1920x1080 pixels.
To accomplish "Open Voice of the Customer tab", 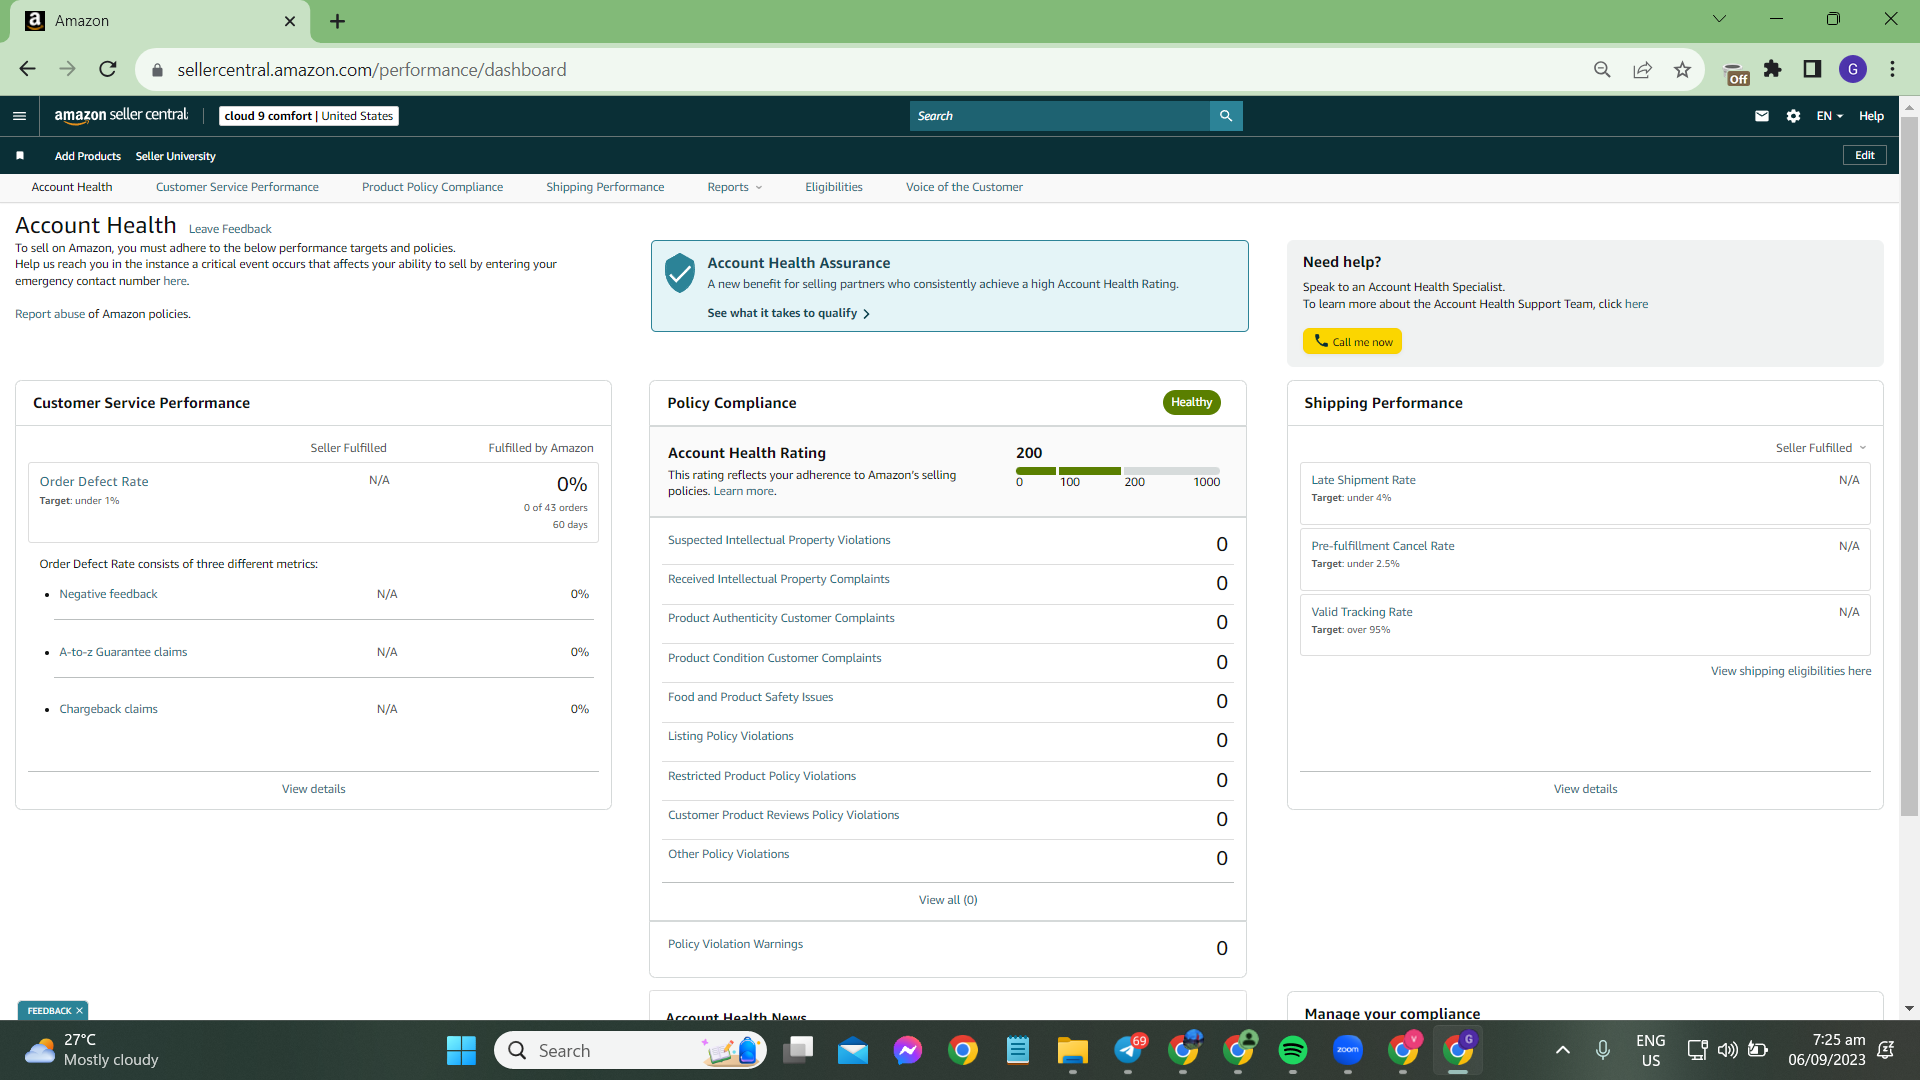I will 964,187.
